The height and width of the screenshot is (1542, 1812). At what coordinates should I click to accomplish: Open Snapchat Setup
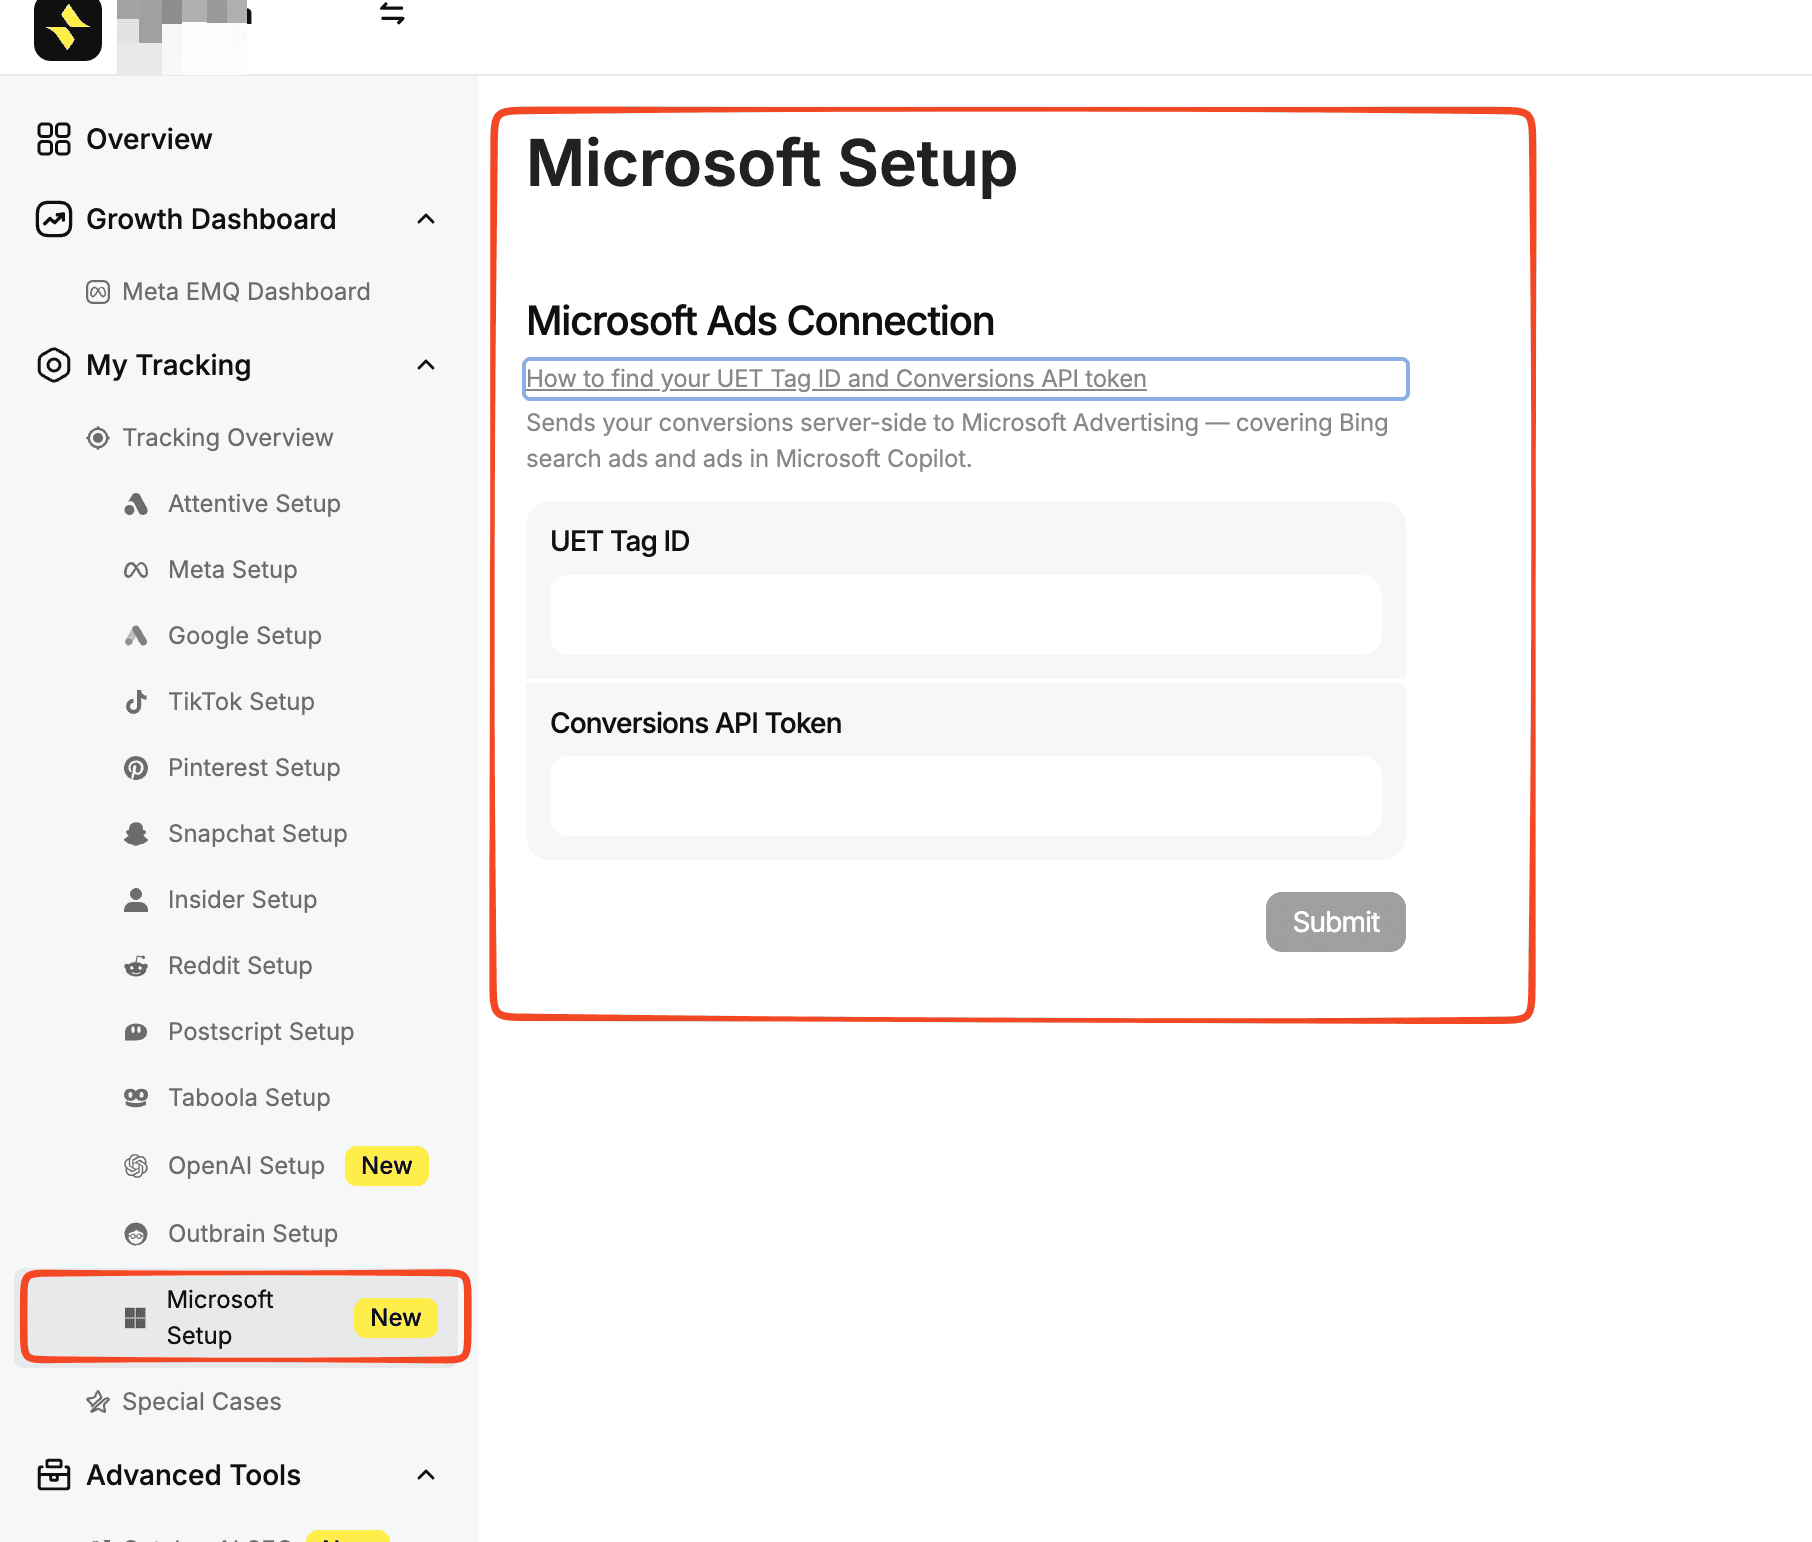[x=258, y=834]
